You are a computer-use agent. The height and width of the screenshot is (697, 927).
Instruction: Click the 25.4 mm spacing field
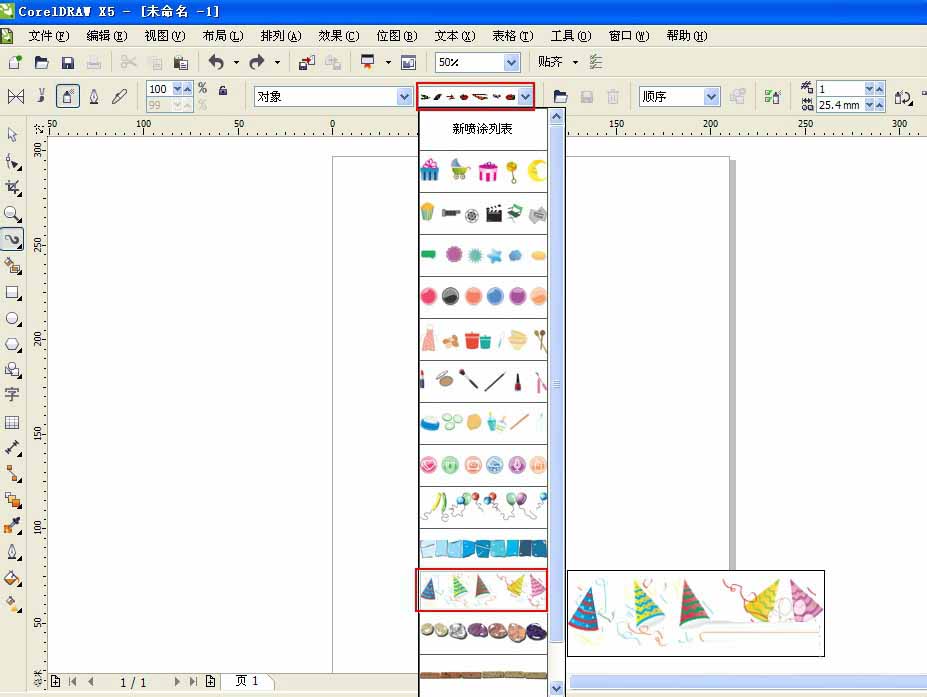840,105
